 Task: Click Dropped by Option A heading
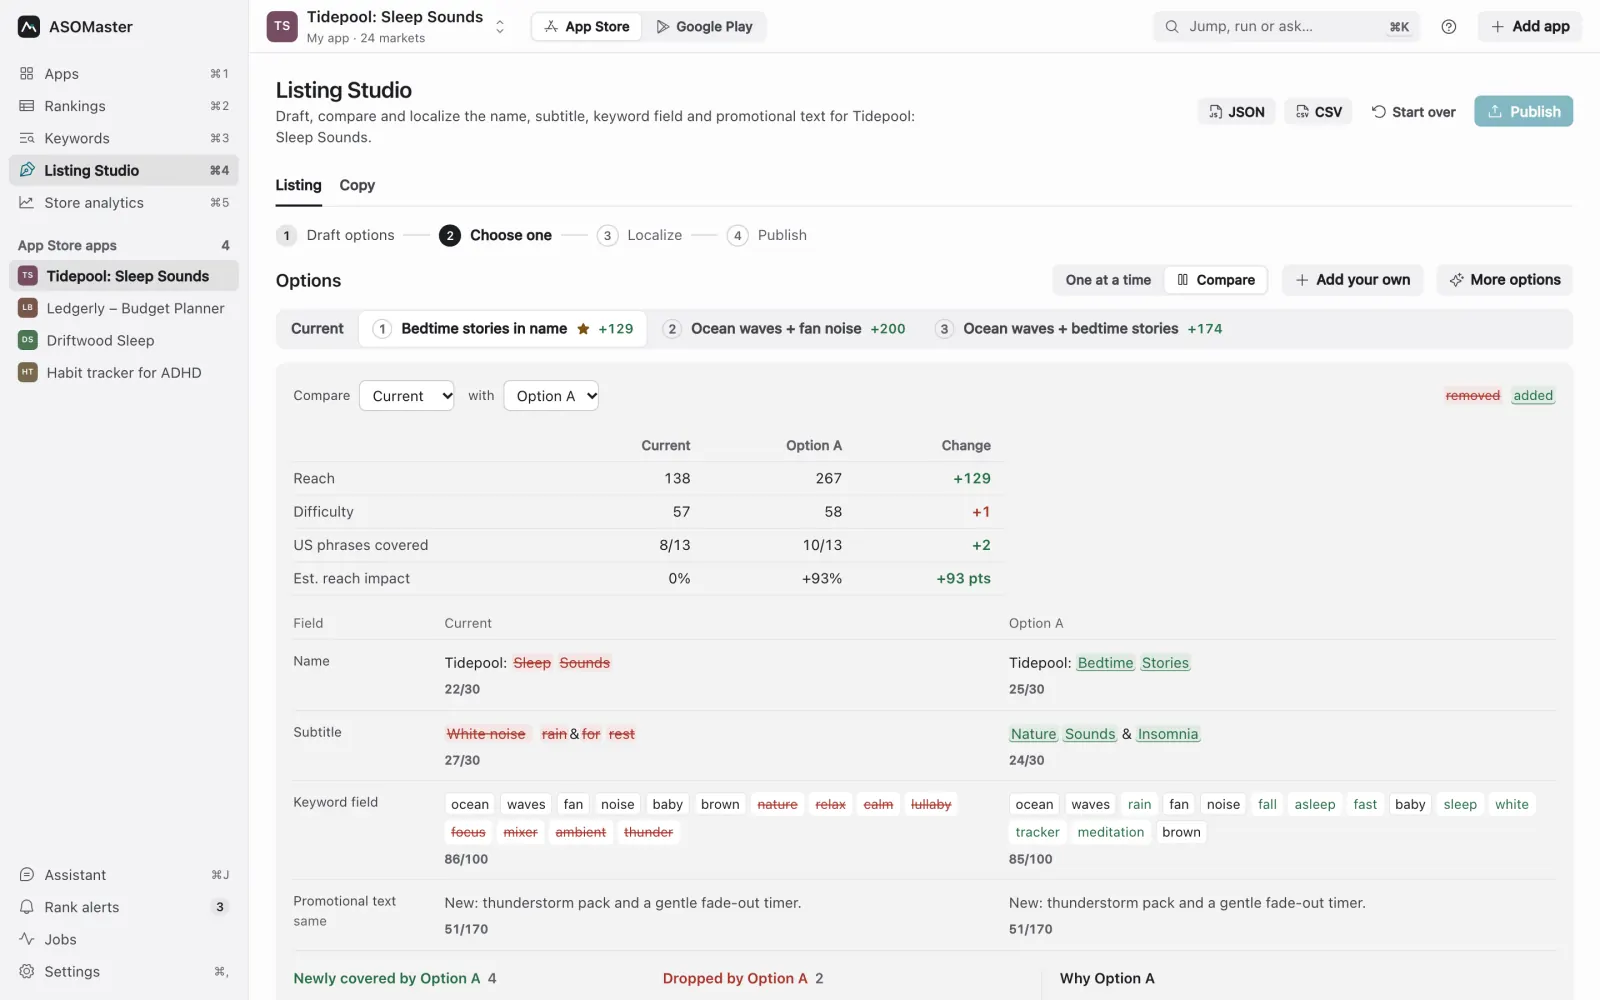(x=735, y=979)
